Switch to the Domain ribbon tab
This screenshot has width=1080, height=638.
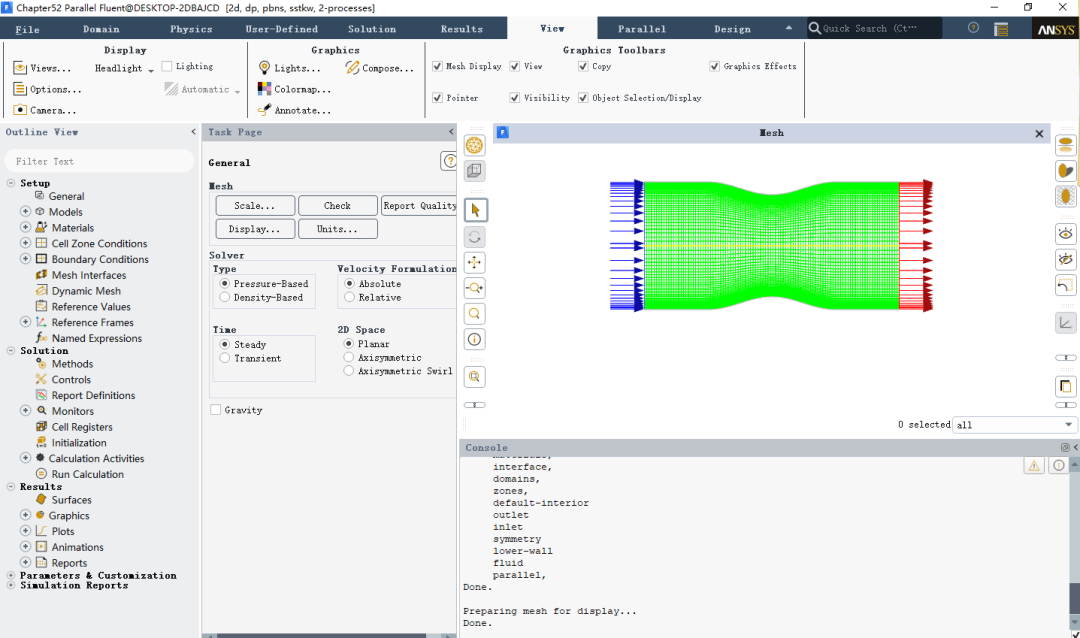pyautogui.click(x=101, y=29)
